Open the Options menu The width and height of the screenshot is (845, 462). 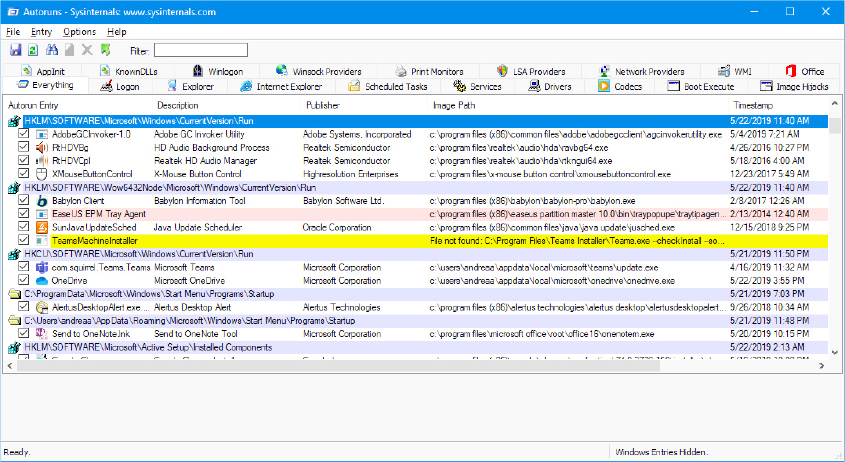[x=79, y=32]
